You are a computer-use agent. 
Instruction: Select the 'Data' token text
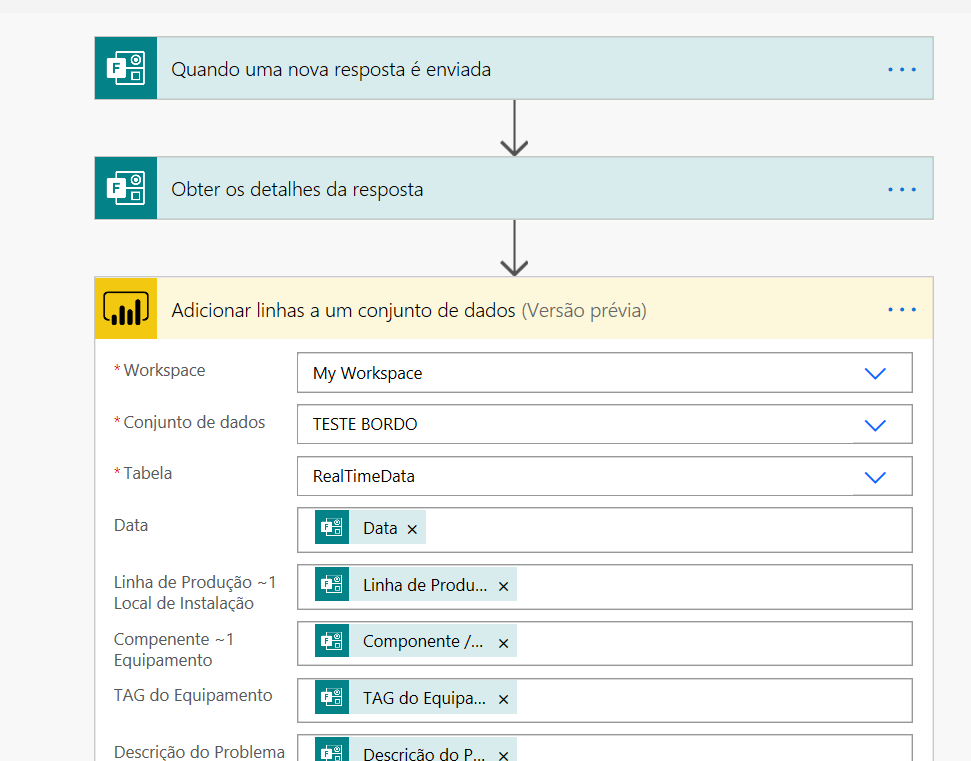(380, 528)
